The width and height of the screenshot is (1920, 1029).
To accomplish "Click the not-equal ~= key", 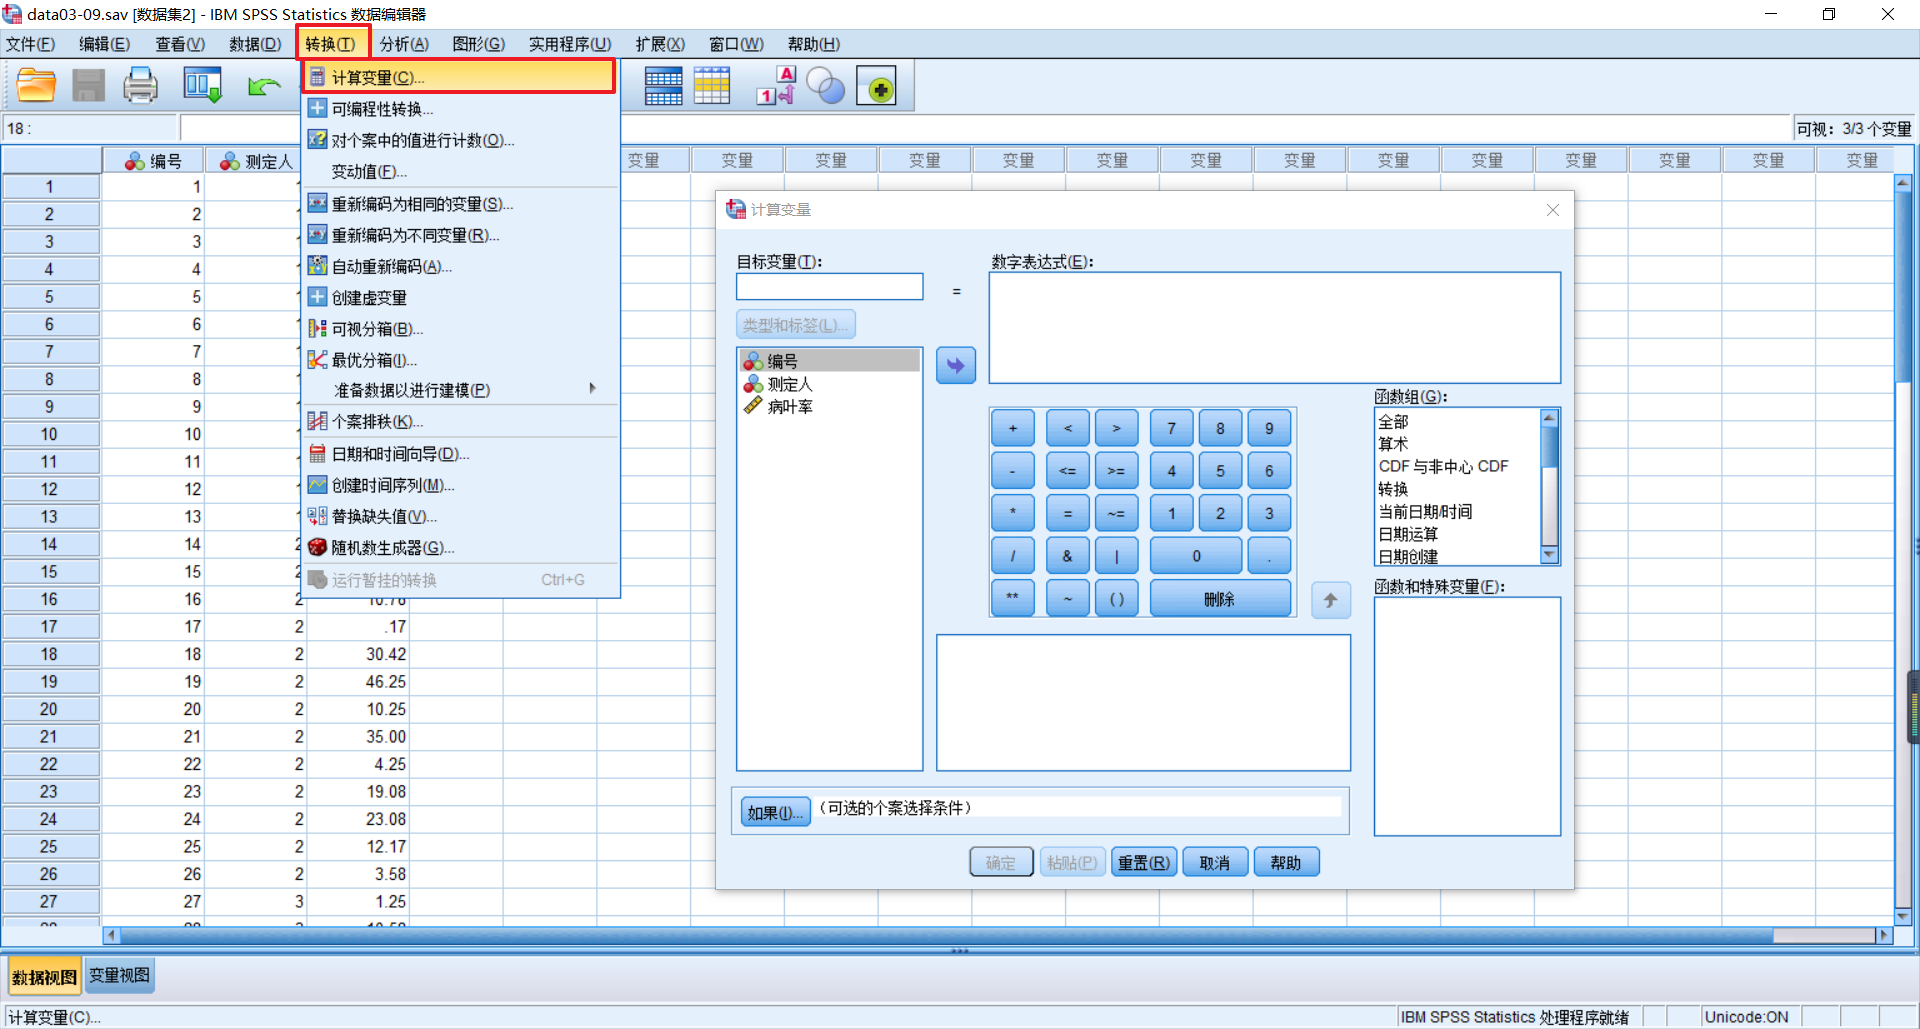I will [x=1116, y=513].
